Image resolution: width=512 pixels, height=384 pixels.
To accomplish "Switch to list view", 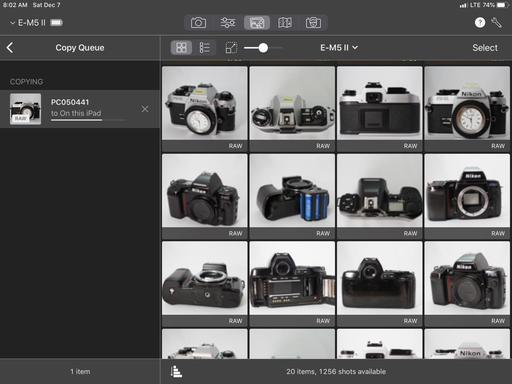I will point(204,48).
